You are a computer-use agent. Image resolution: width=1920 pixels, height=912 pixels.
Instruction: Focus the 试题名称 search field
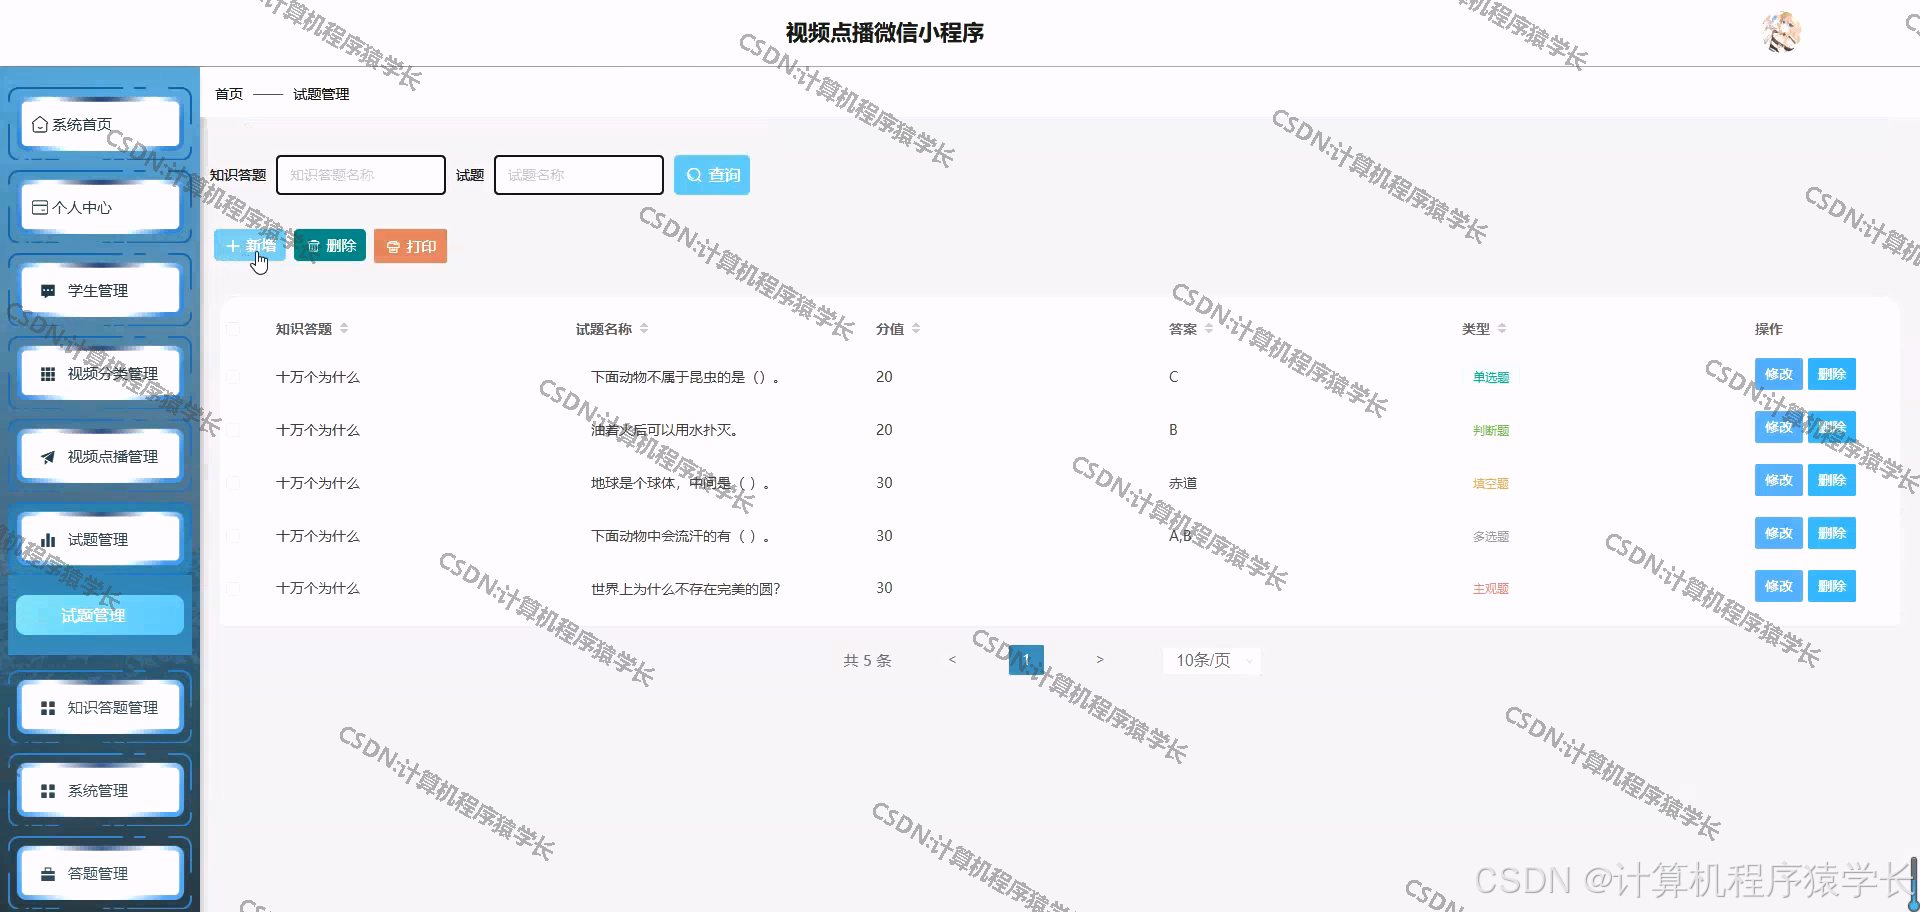pos(579,175)
